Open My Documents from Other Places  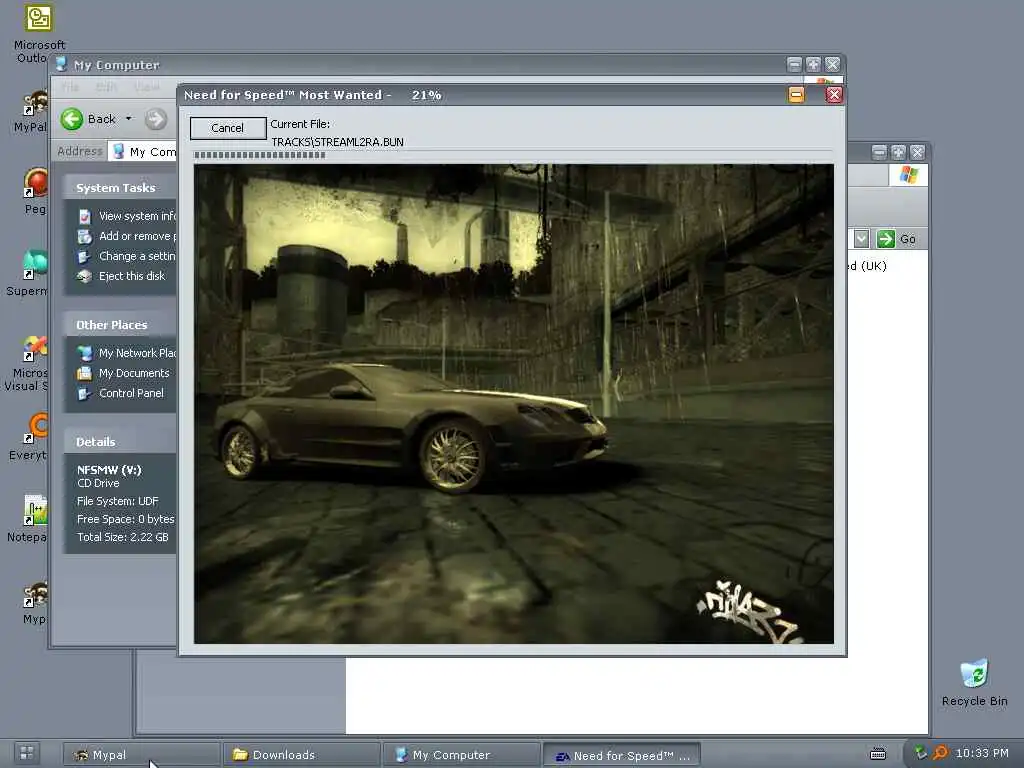[134, 373]
